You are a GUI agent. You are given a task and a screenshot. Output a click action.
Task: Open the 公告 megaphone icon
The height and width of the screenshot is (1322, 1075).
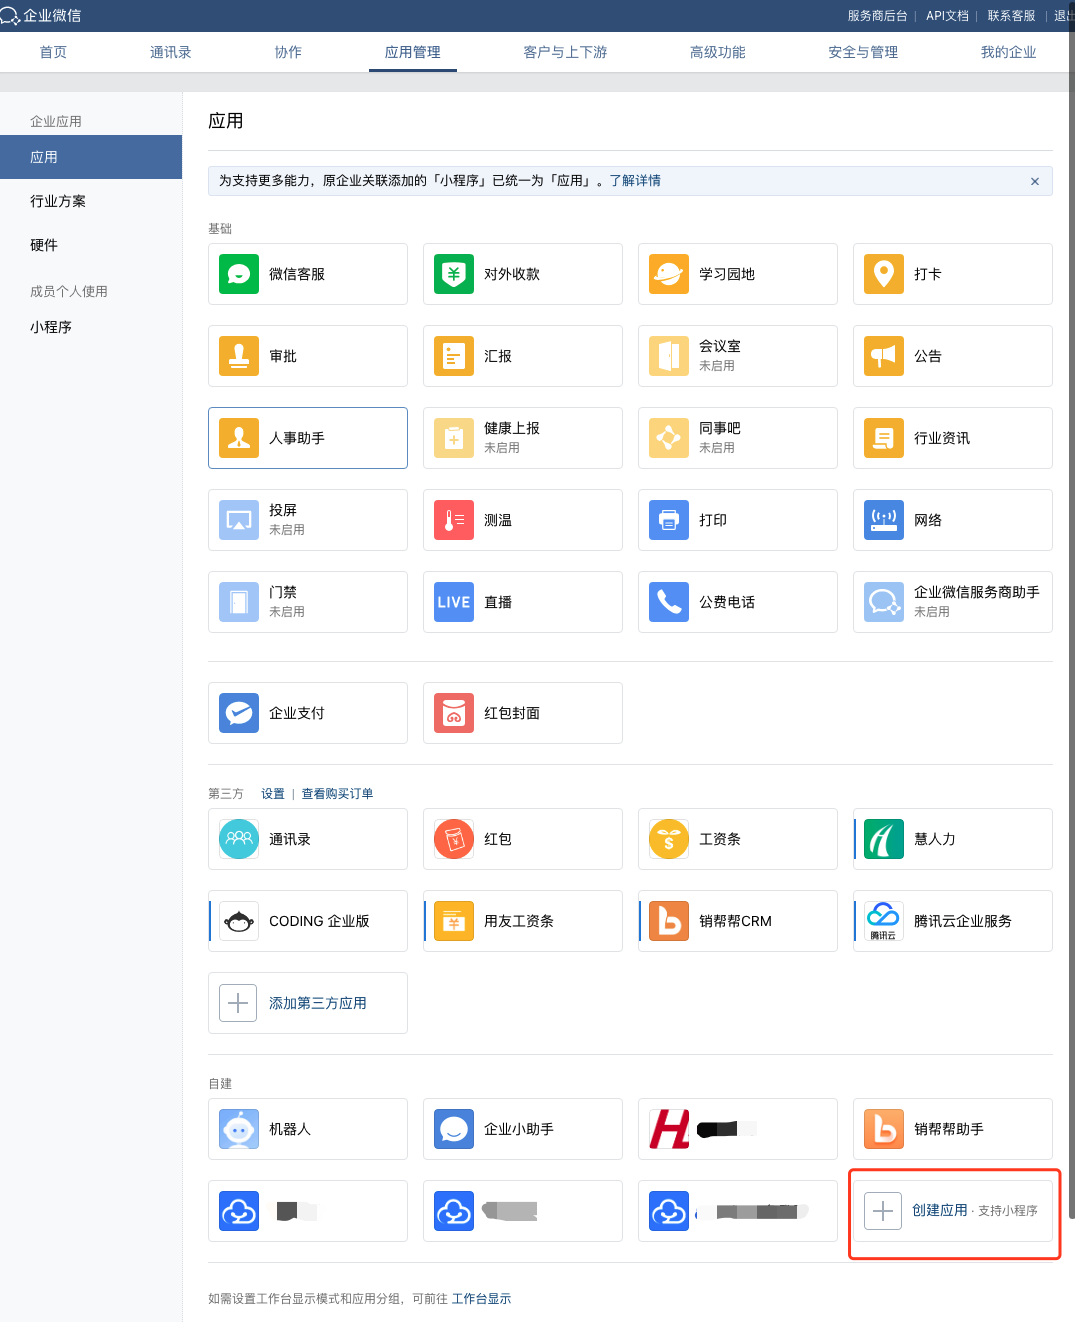[x=884, y=356]
